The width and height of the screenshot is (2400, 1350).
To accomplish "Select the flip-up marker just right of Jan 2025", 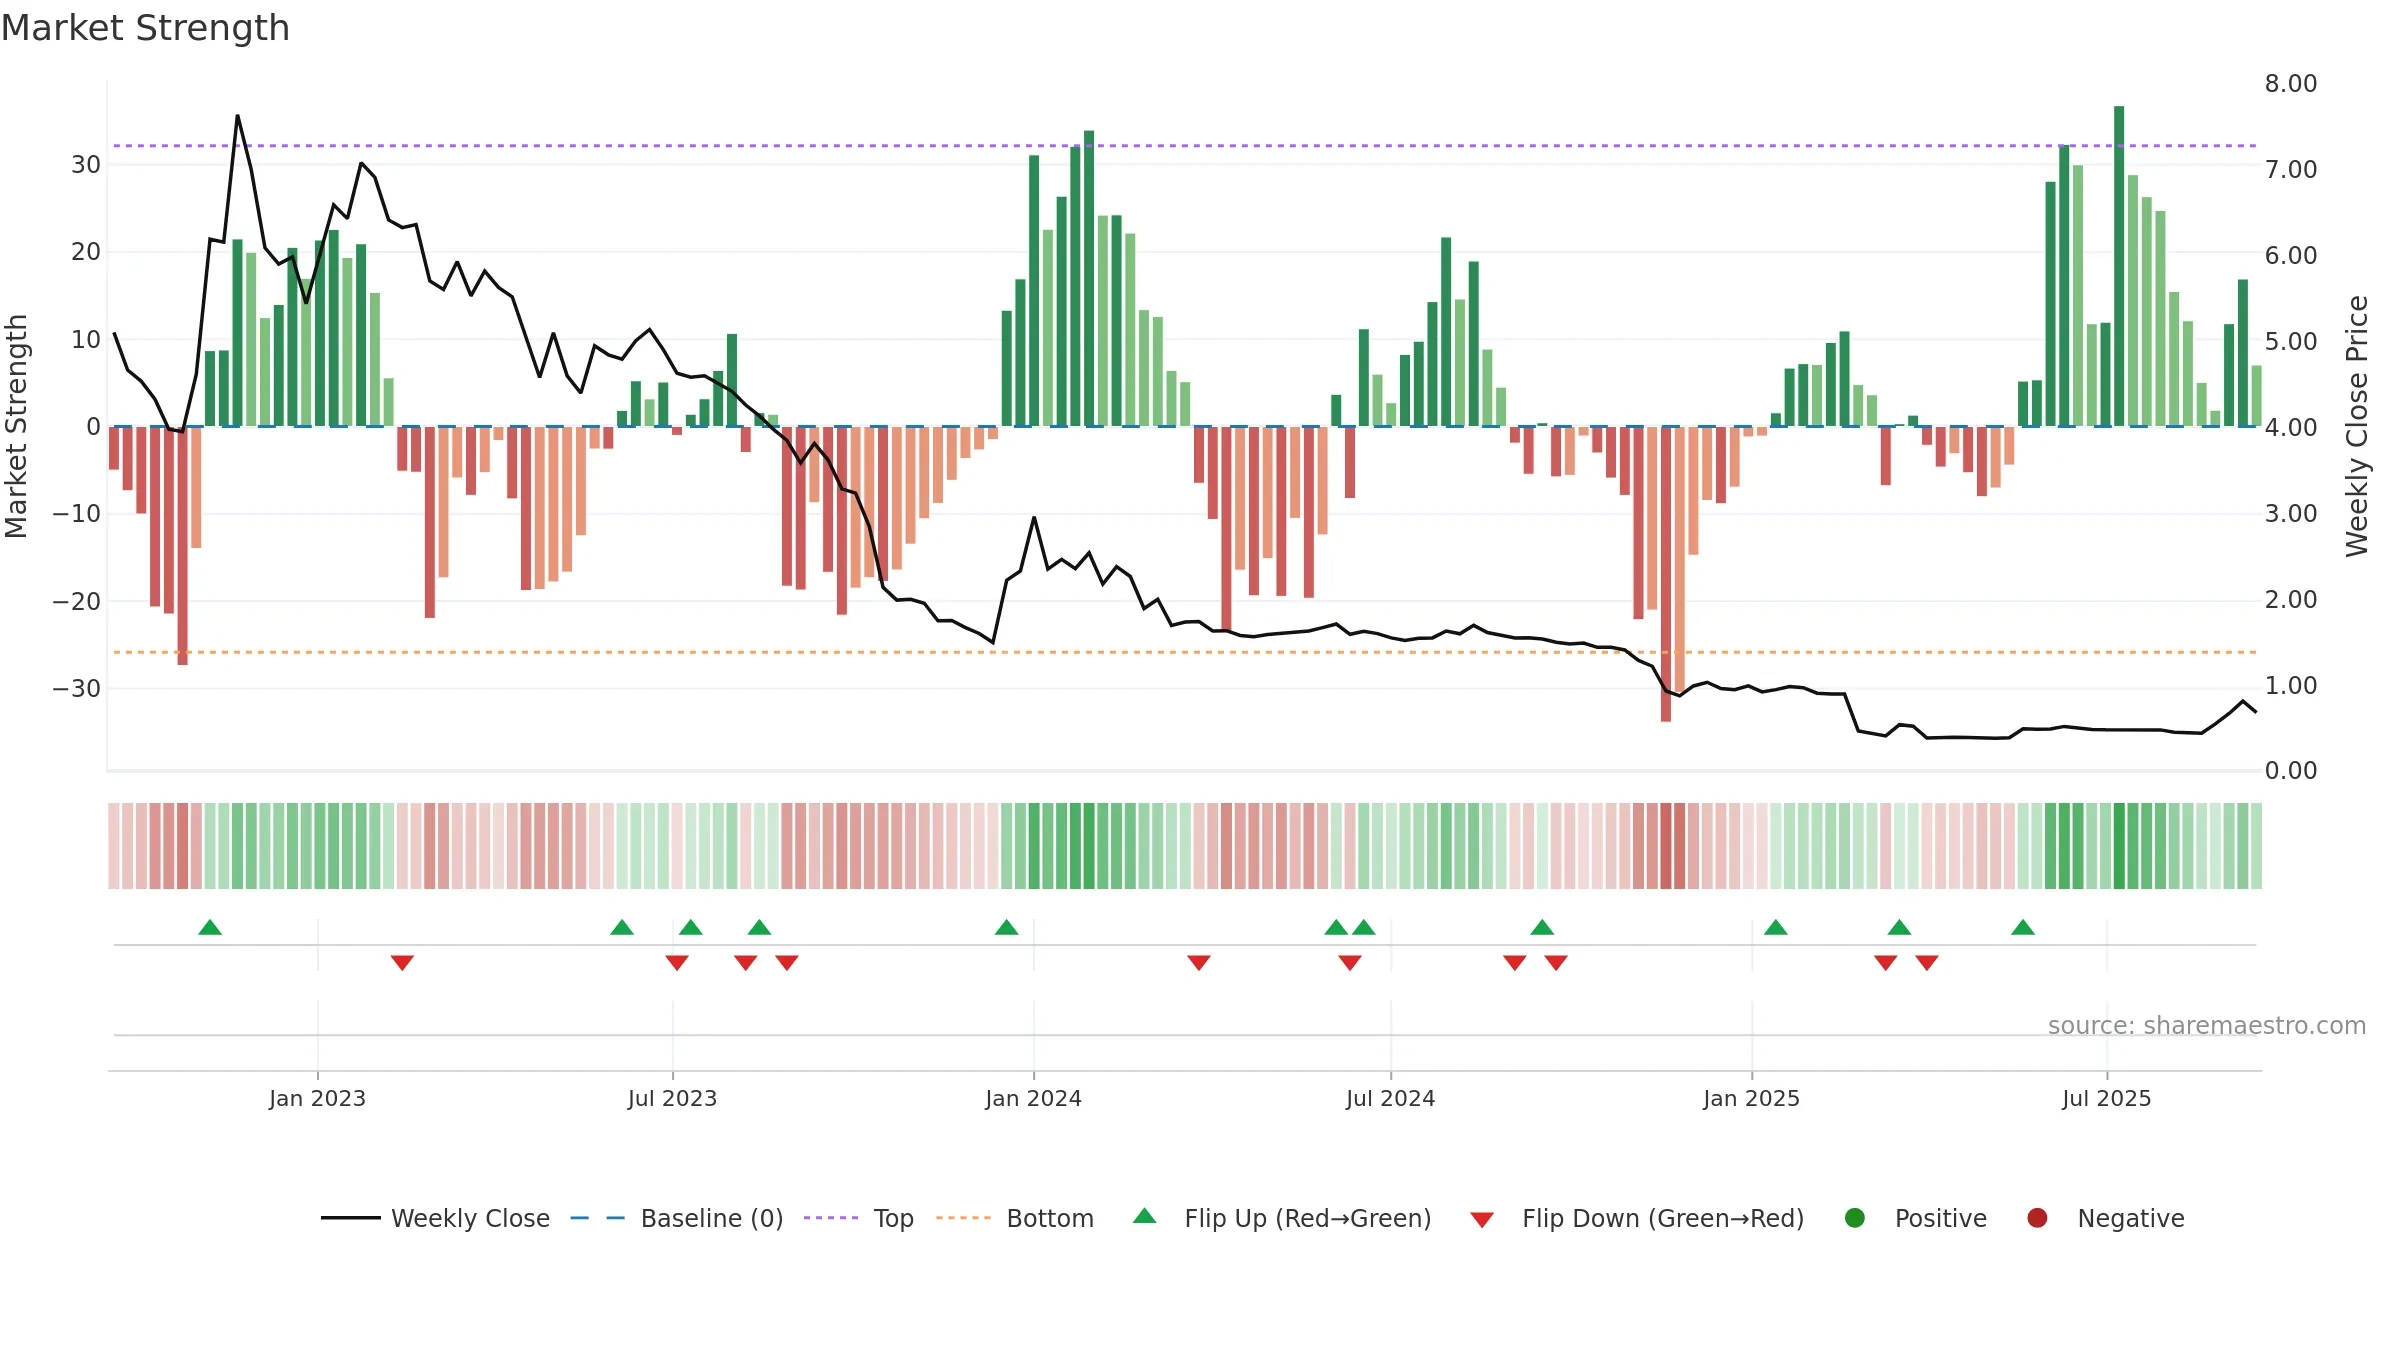I will click(x=1776, y=927).
